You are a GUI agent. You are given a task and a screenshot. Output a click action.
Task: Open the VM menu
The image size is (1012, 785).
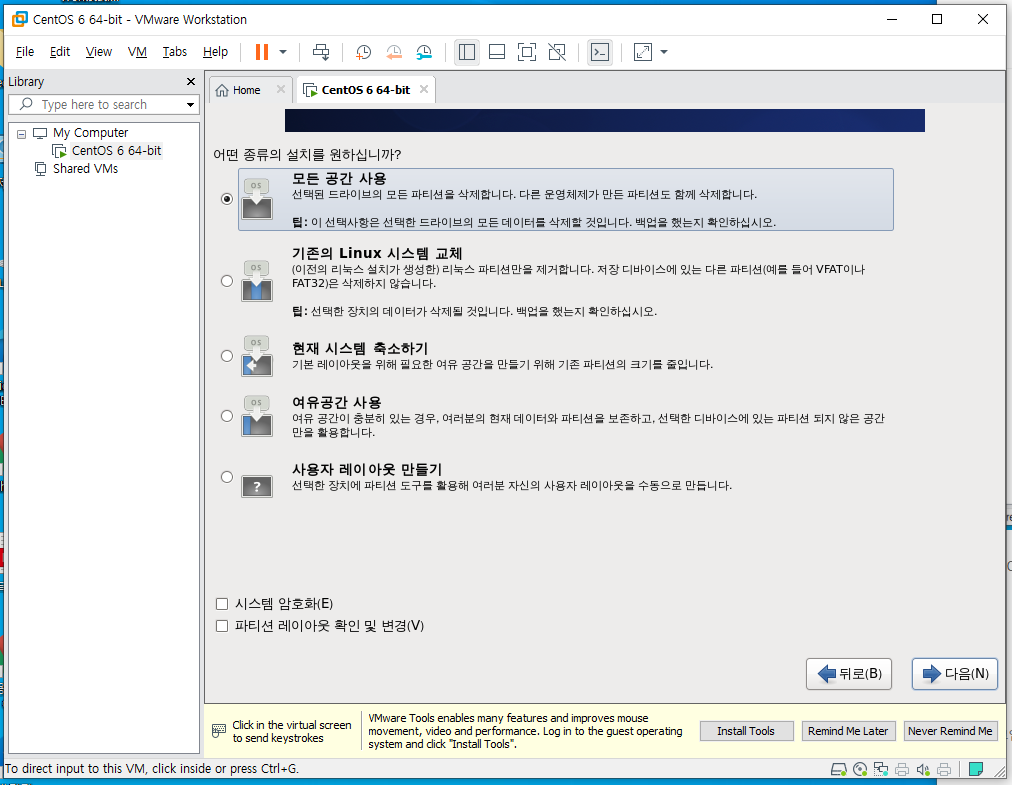pos(137,52)
